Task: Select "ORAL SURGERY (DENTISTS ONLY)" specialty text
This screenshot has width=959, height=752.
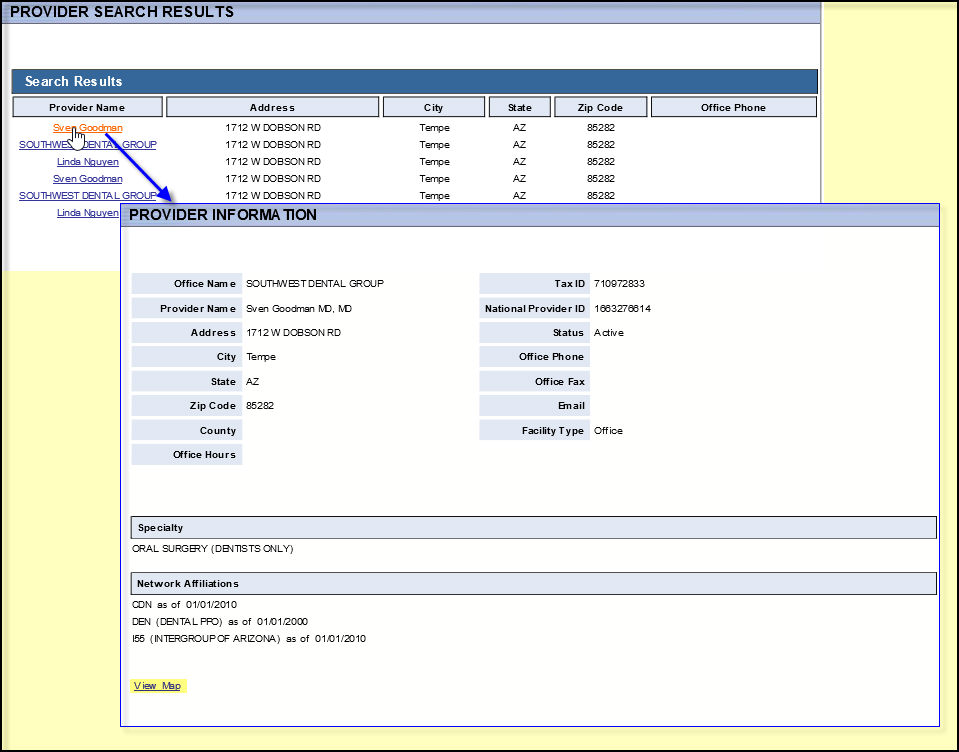Action: point(213,548)
